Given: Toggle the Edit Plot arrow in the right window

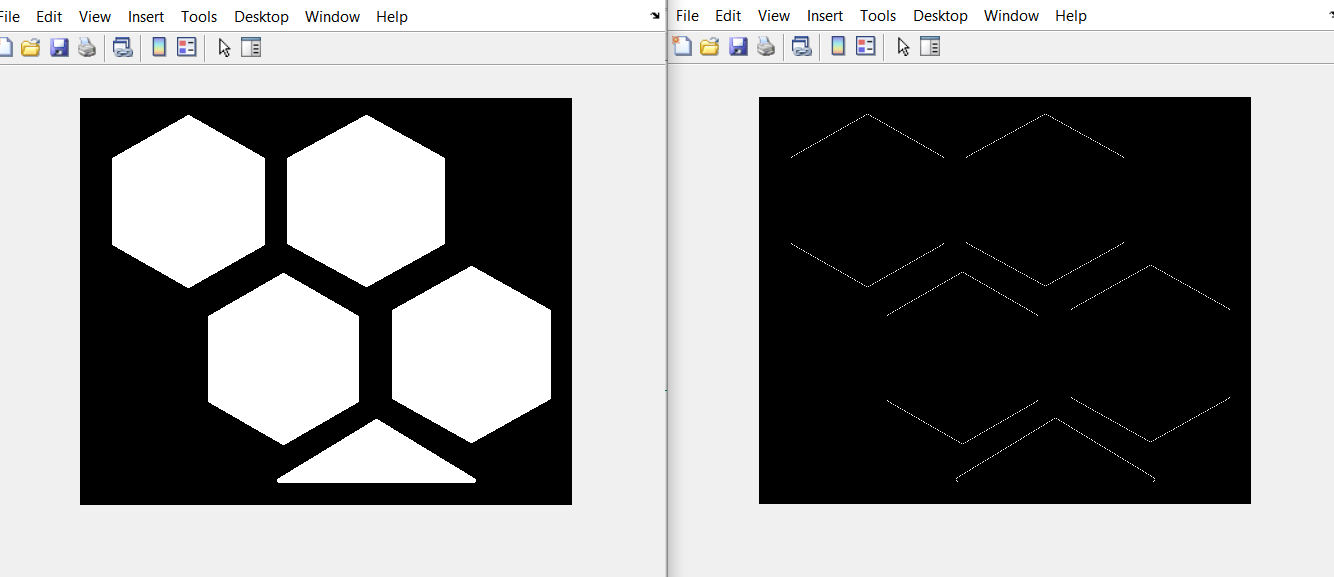Looking at the screenshot, I should [901, 46].
